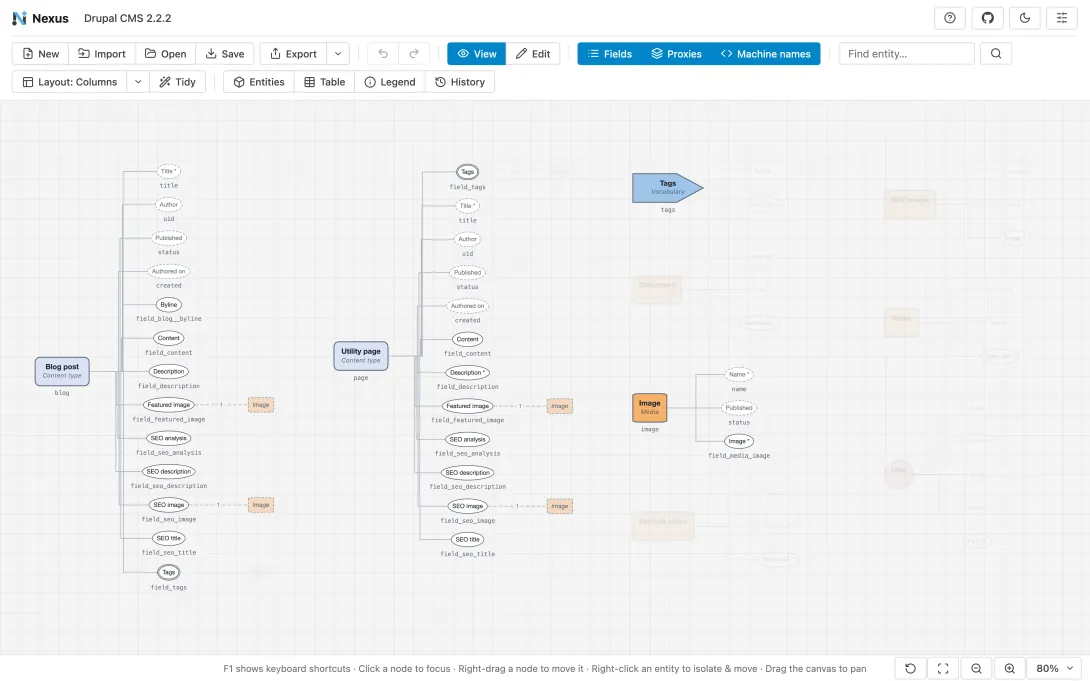
Task: Click the field_featured_image label under Blog post
Action: tap(169, 420)
